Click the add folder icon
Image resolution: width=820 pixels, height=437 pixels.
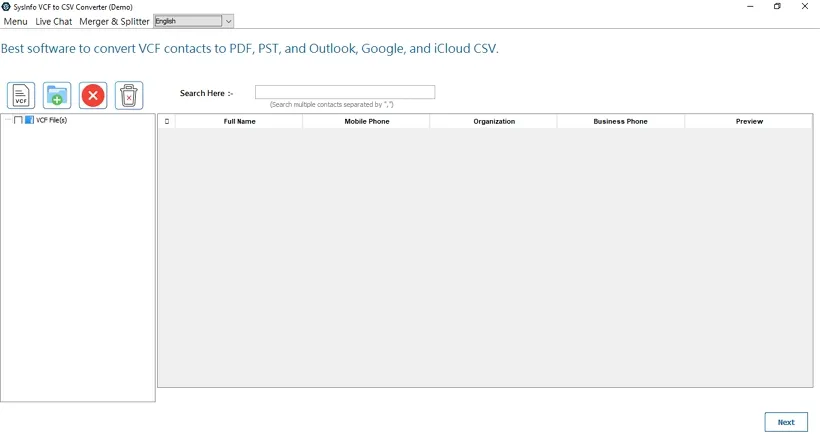pos(57,95)
